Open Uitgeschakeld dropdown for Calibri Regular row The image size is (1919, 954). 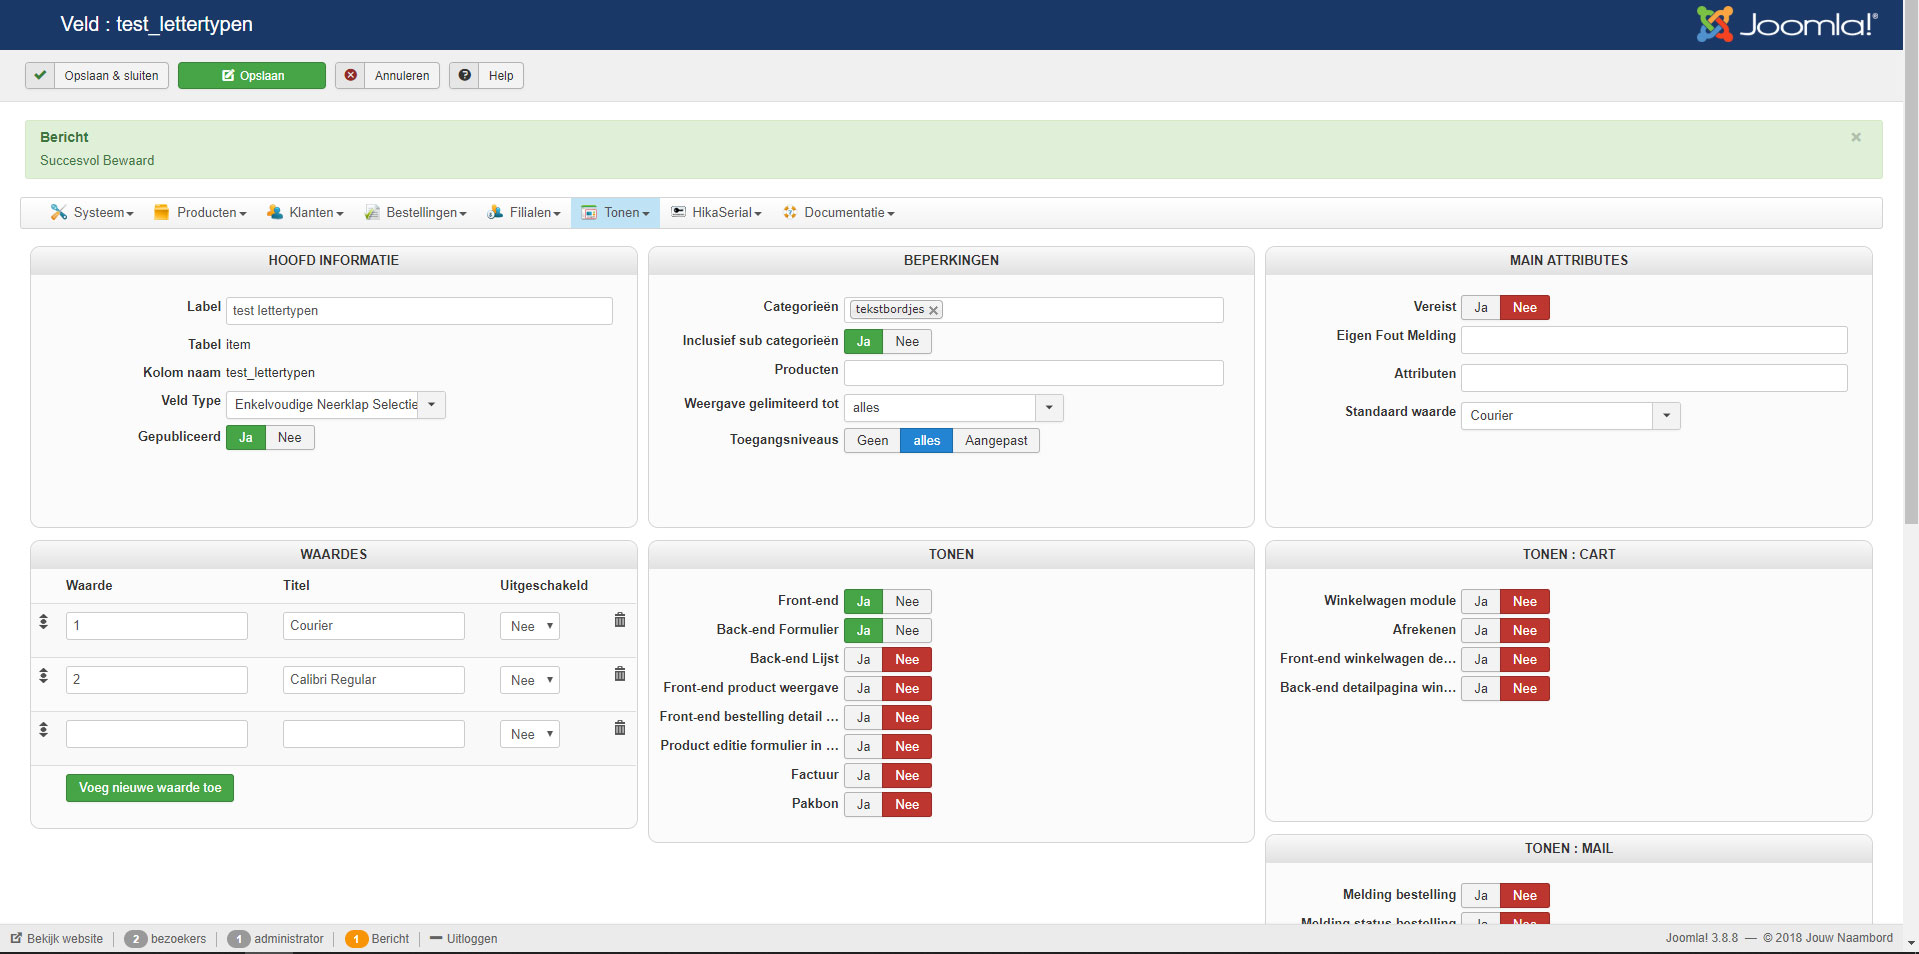[x=530, y=680]
